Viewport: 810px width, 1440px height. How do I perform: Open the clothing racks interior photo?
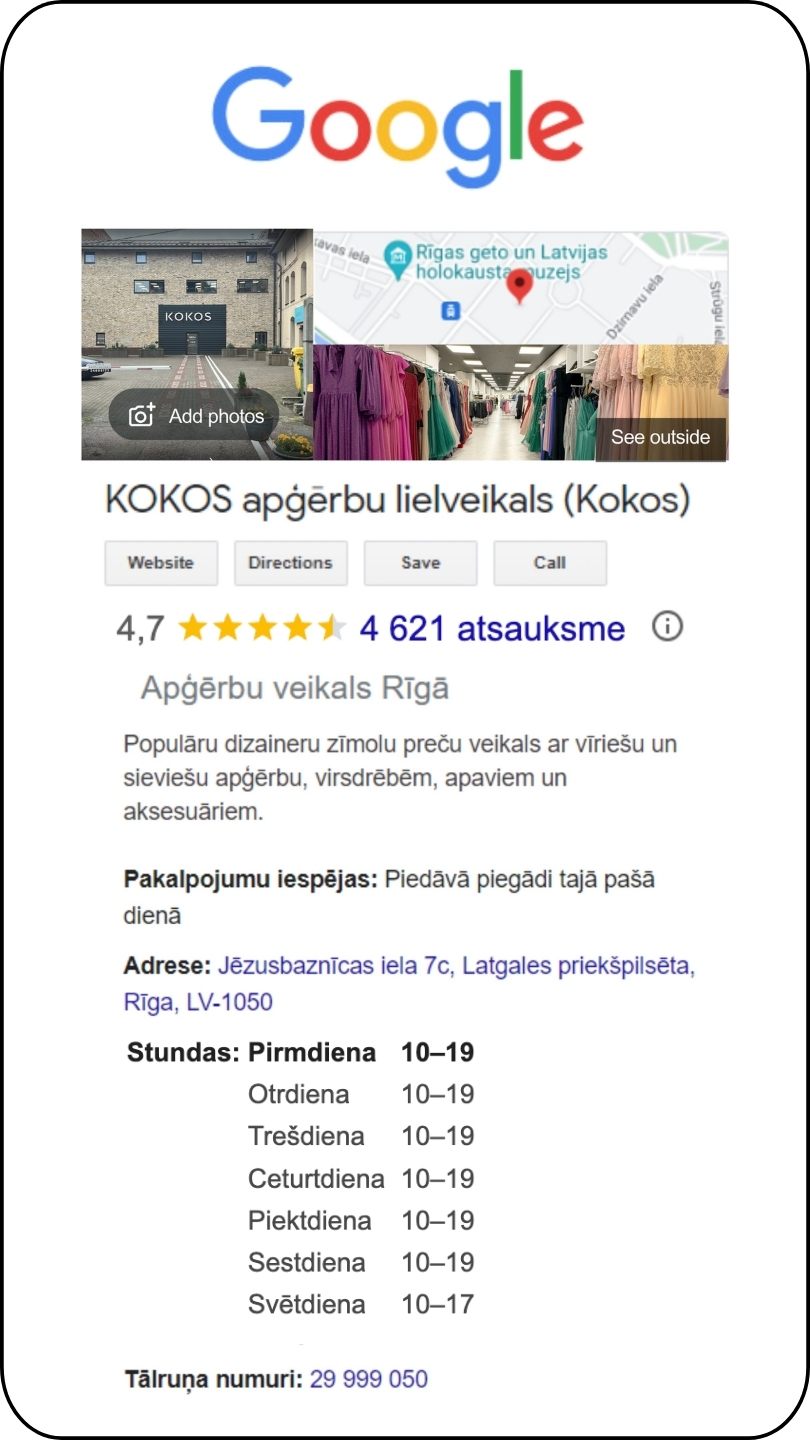point(455,402)
